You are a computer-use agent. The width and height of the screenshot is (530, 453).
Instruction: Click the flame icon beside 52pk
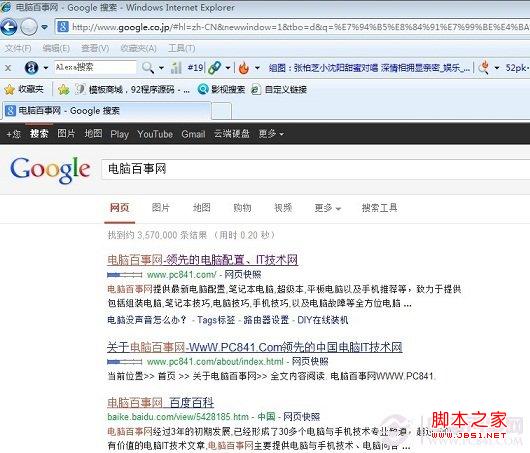pos(484,67)
